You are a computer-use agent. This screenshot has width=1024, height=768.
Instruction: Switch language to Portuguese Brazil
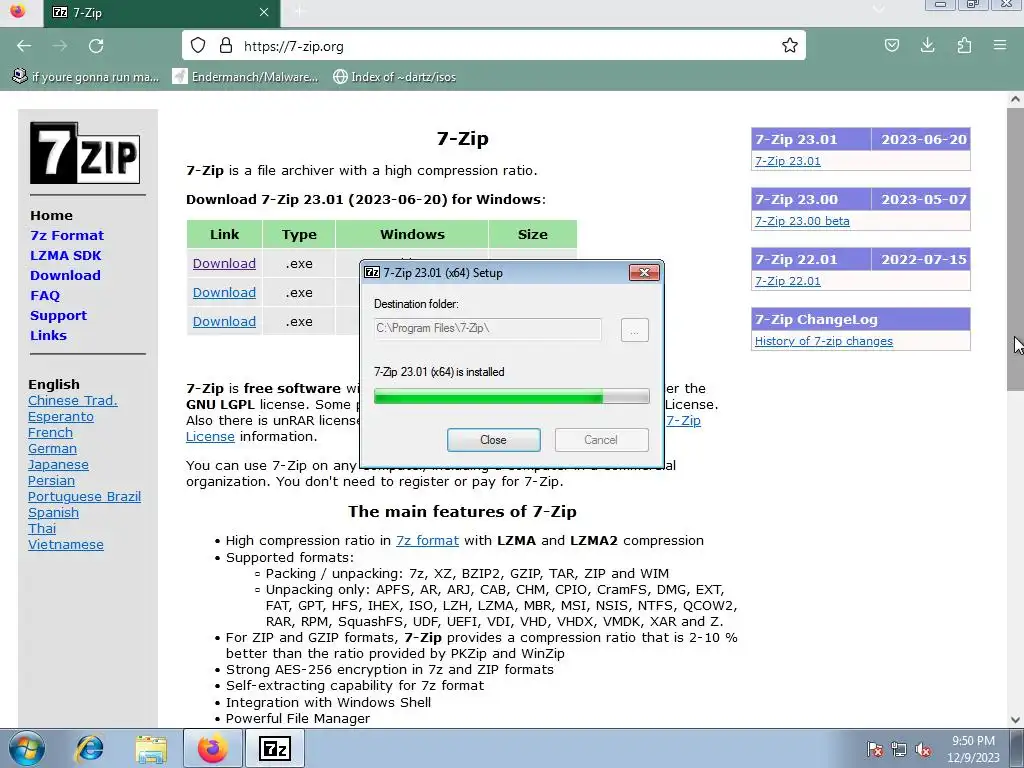pos(84,496)
